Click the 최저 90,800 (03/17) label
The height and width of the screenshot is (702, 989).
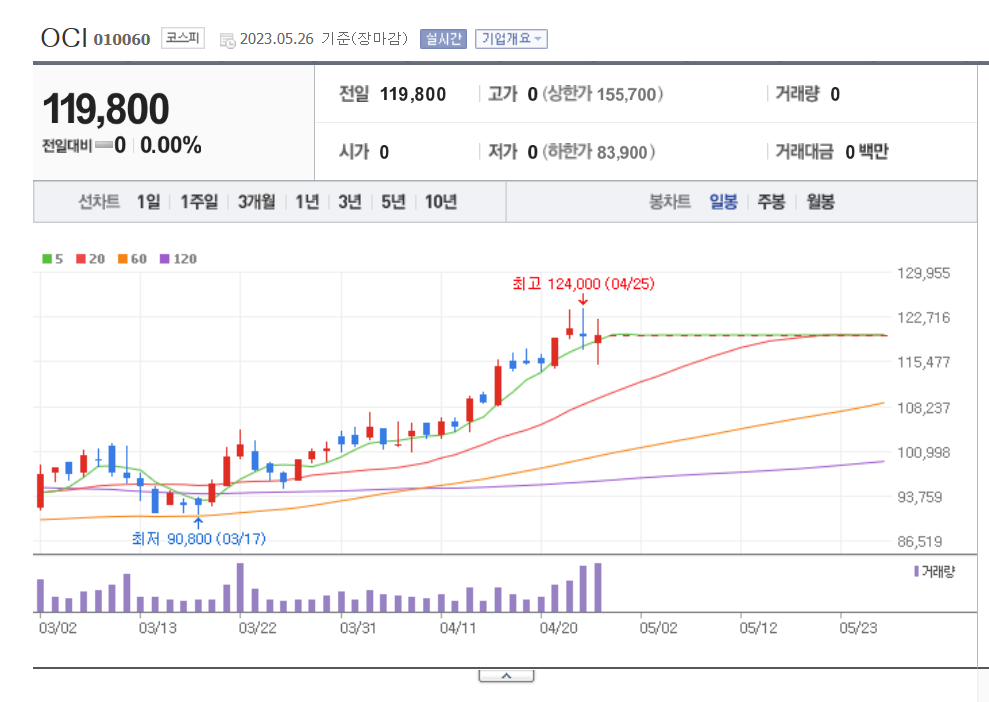click(x=199, y=539)
